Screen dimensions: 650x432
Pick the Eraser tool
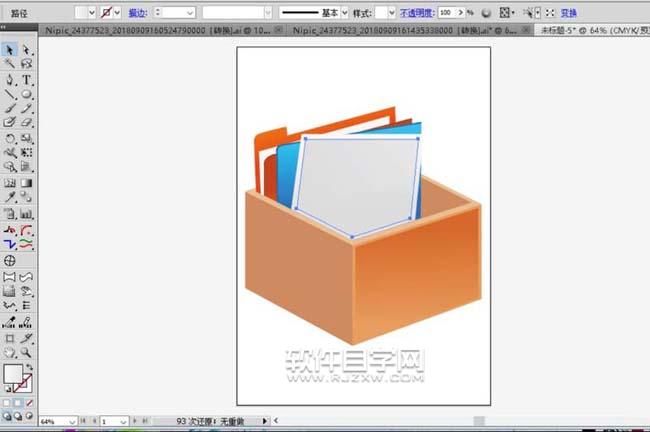(x=27, y=122)
